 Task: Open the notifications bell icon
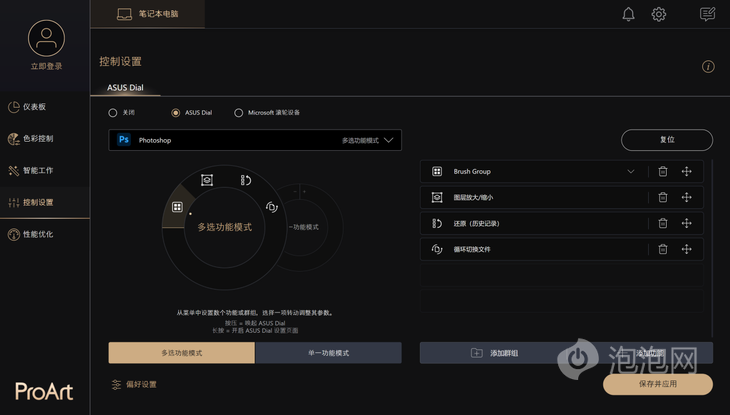pyautogui.click(x=628, y=14)
